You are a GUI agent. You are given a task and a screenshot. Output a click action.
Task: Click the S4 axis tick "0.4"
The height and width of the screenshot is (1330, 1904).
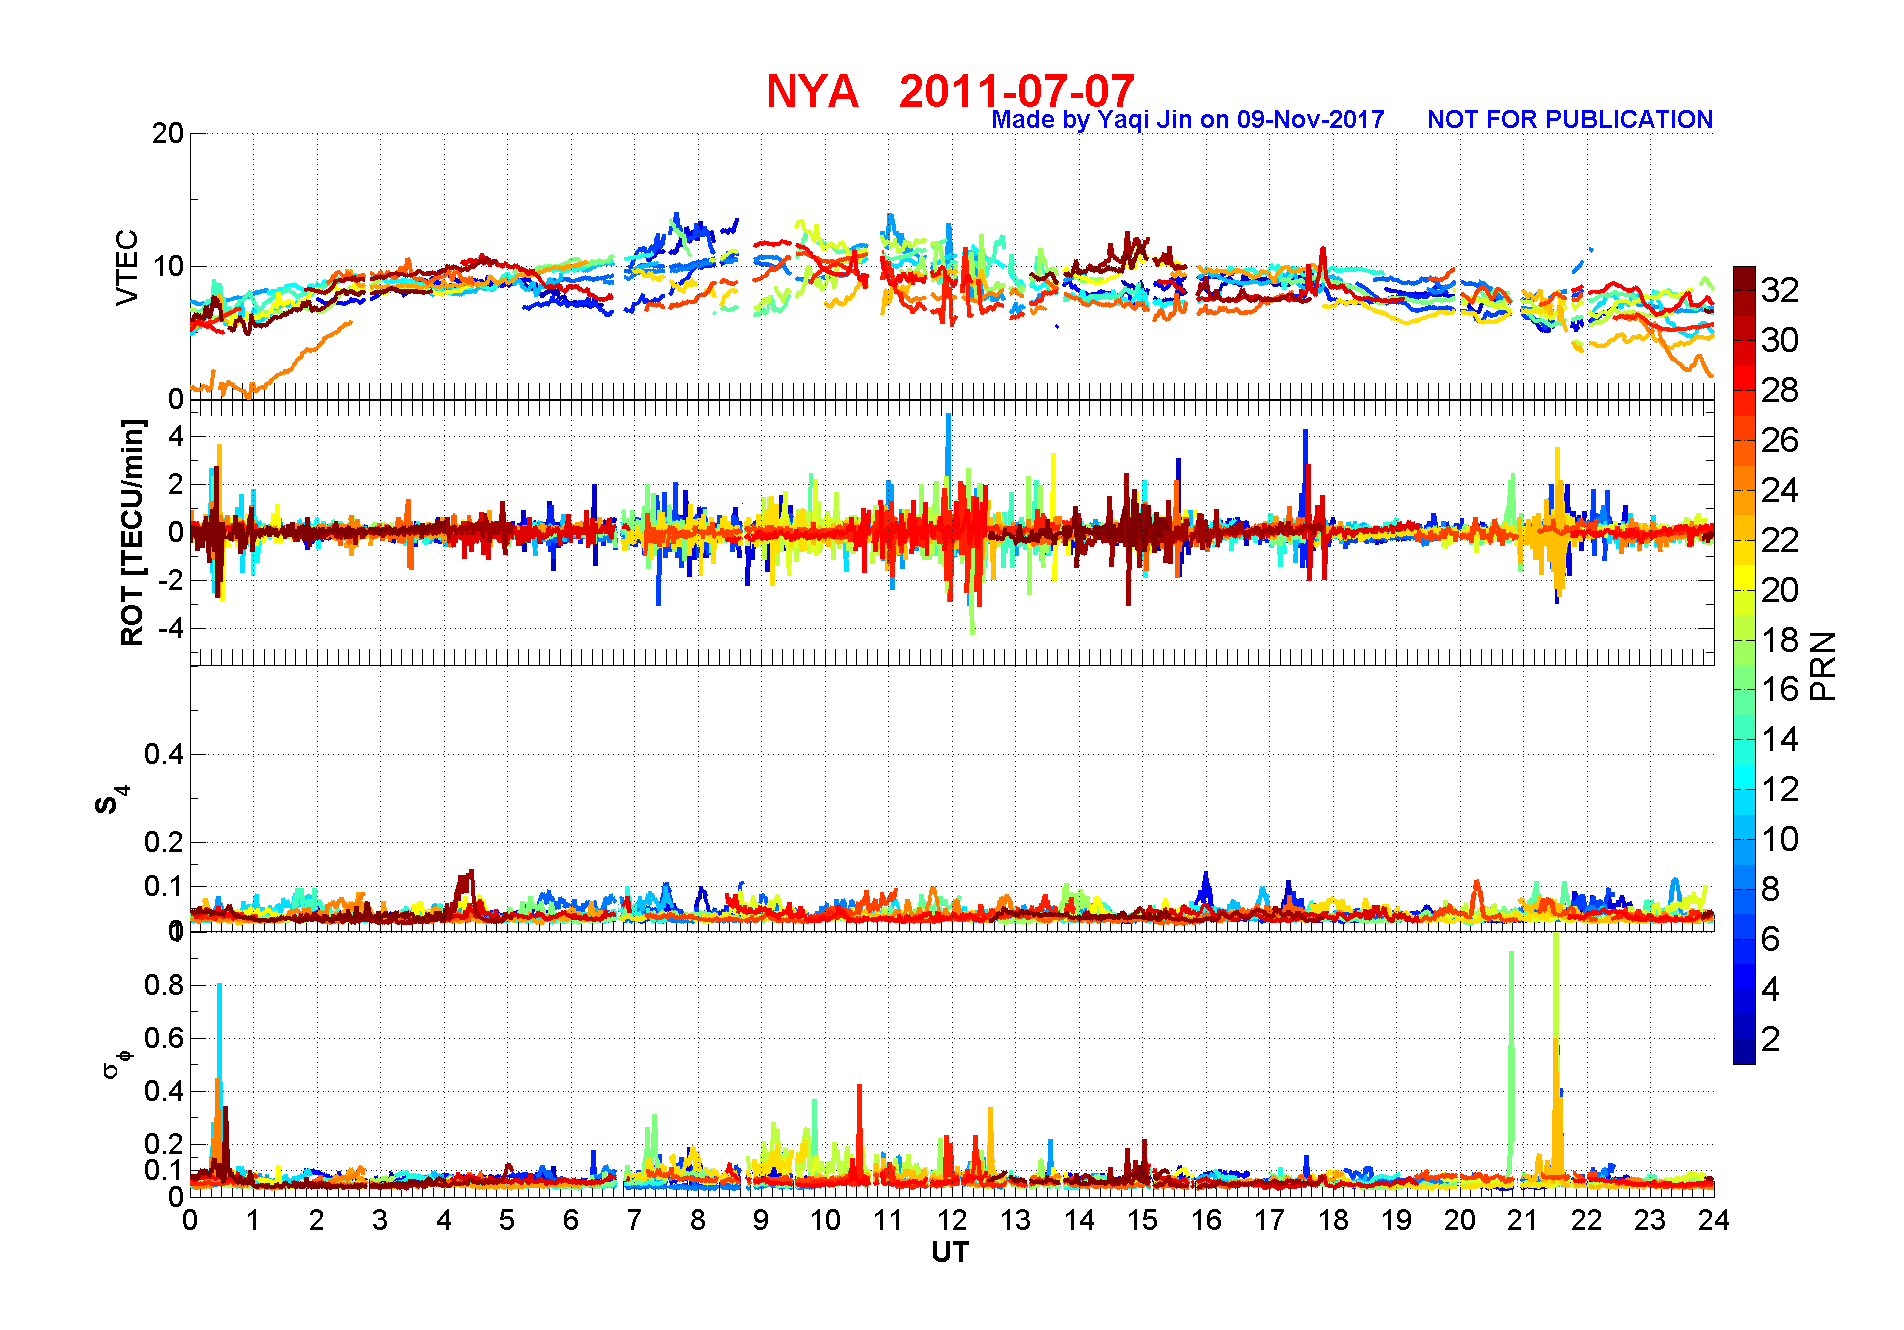[x=164, y=754]
